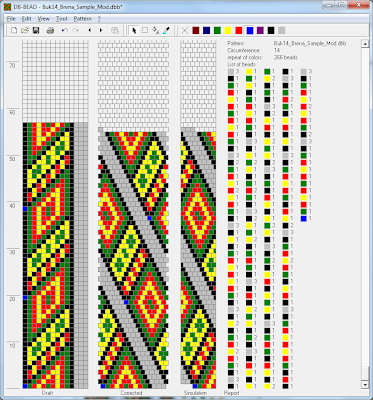Shift pattern right with arrow
Image resolution: width=373 pixels, height=400 pixels.
coord(101,31)
